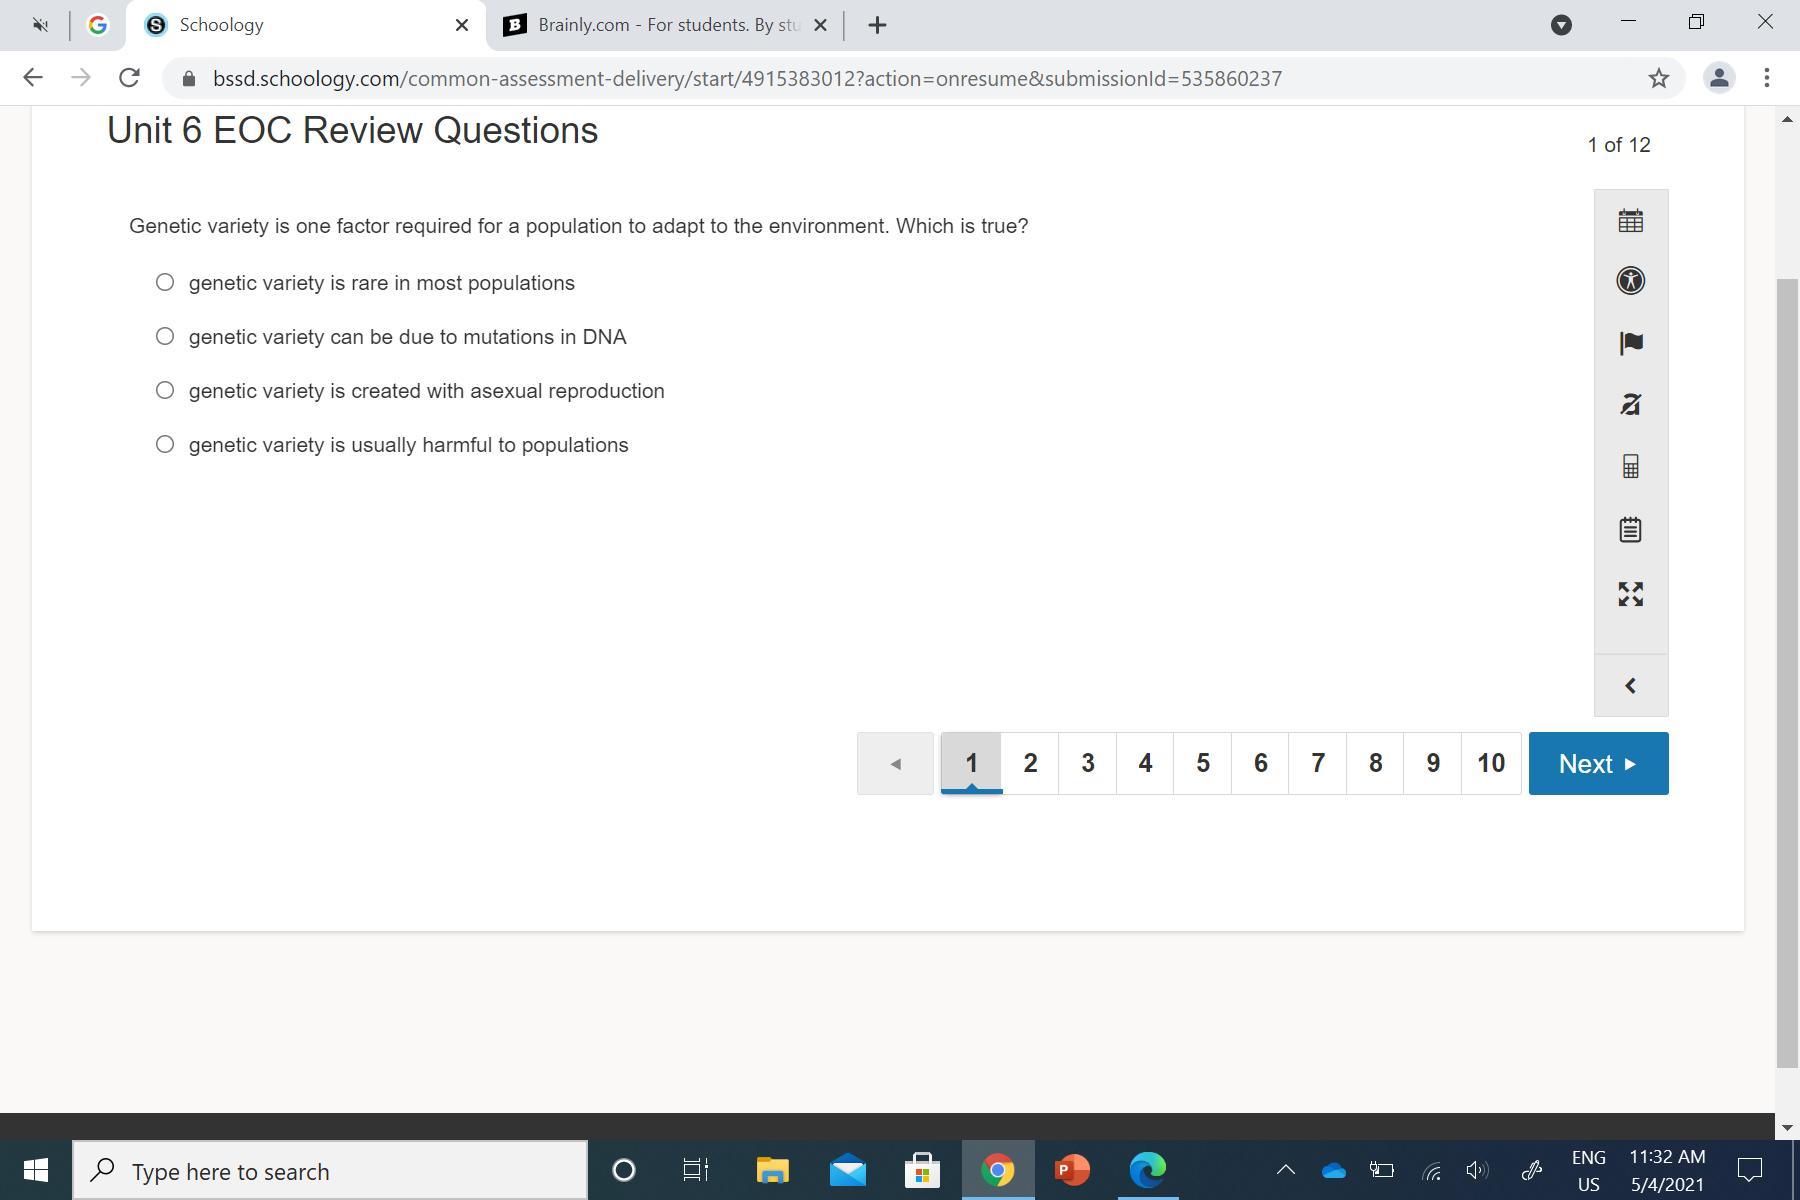This screenshot has width=1800, height=1200.
Task: Jump to question 5
Action: click(1203, 764)
